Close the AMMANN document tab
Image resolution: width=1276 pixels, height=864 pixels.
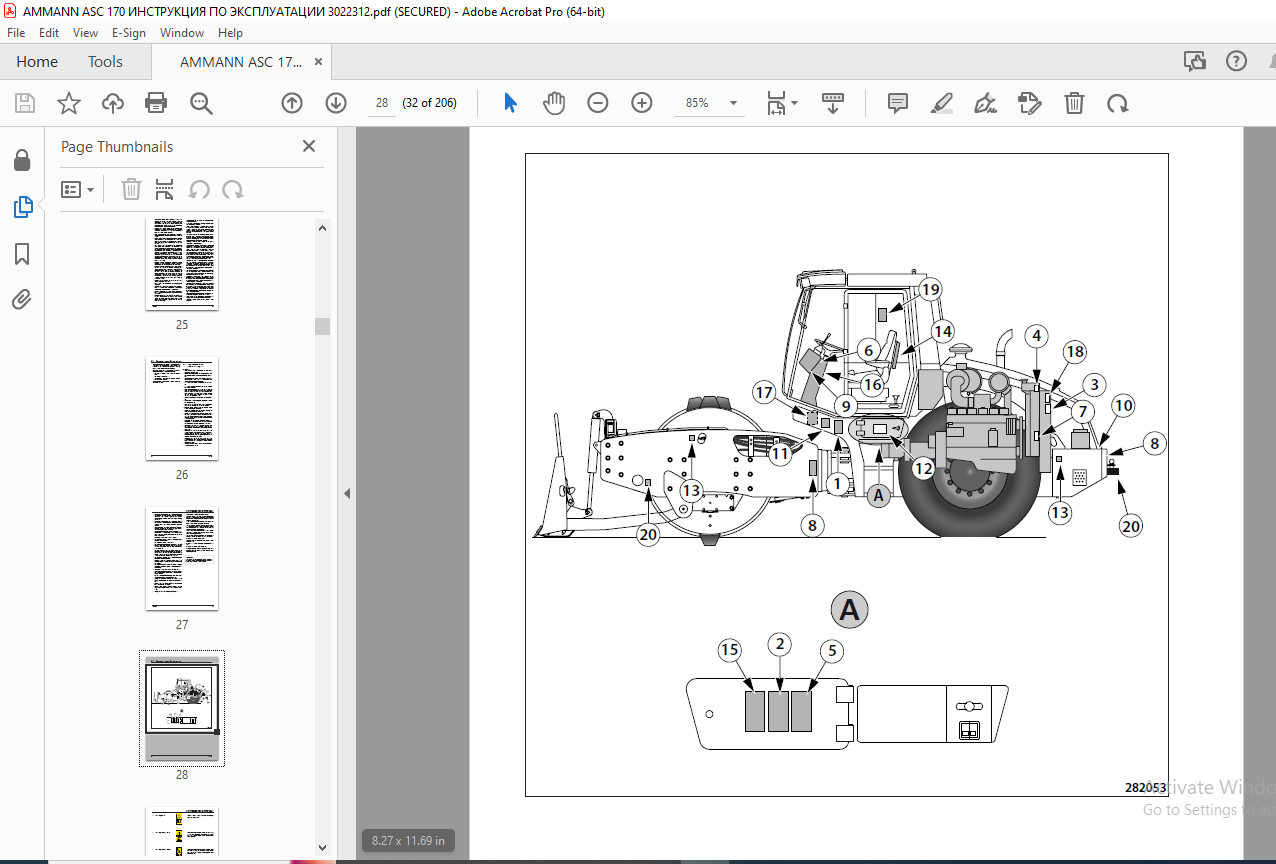(319, 62)
